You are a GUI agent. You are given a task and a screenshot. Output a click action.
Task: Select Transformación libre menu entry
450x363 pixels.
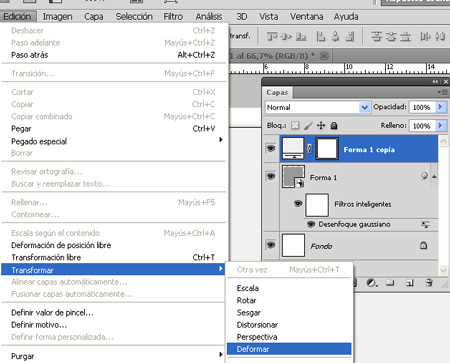[113, 257]
